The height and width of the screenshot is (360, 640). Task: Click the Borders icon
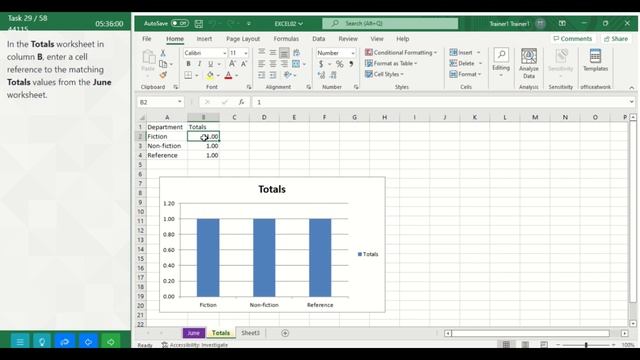pos(188,75)
